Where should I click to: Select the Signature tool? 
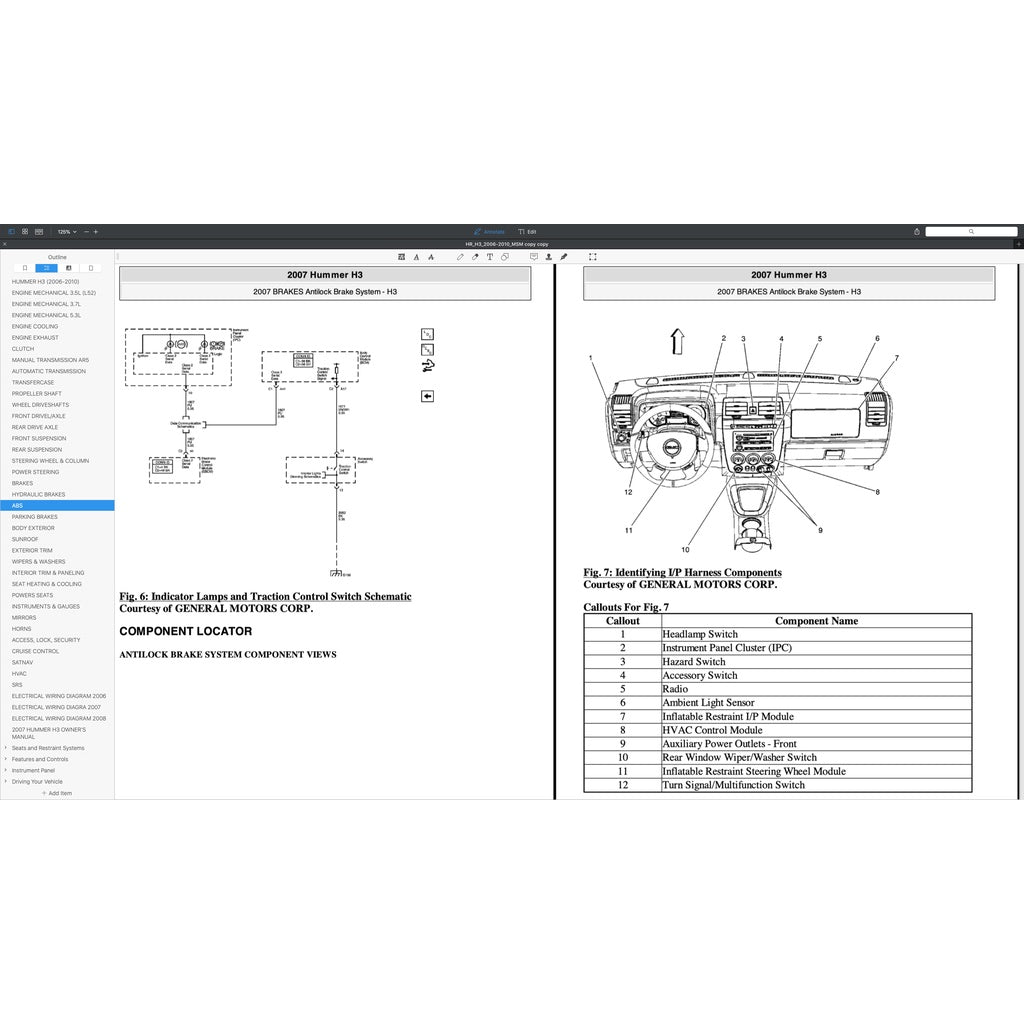coord(564,256)
